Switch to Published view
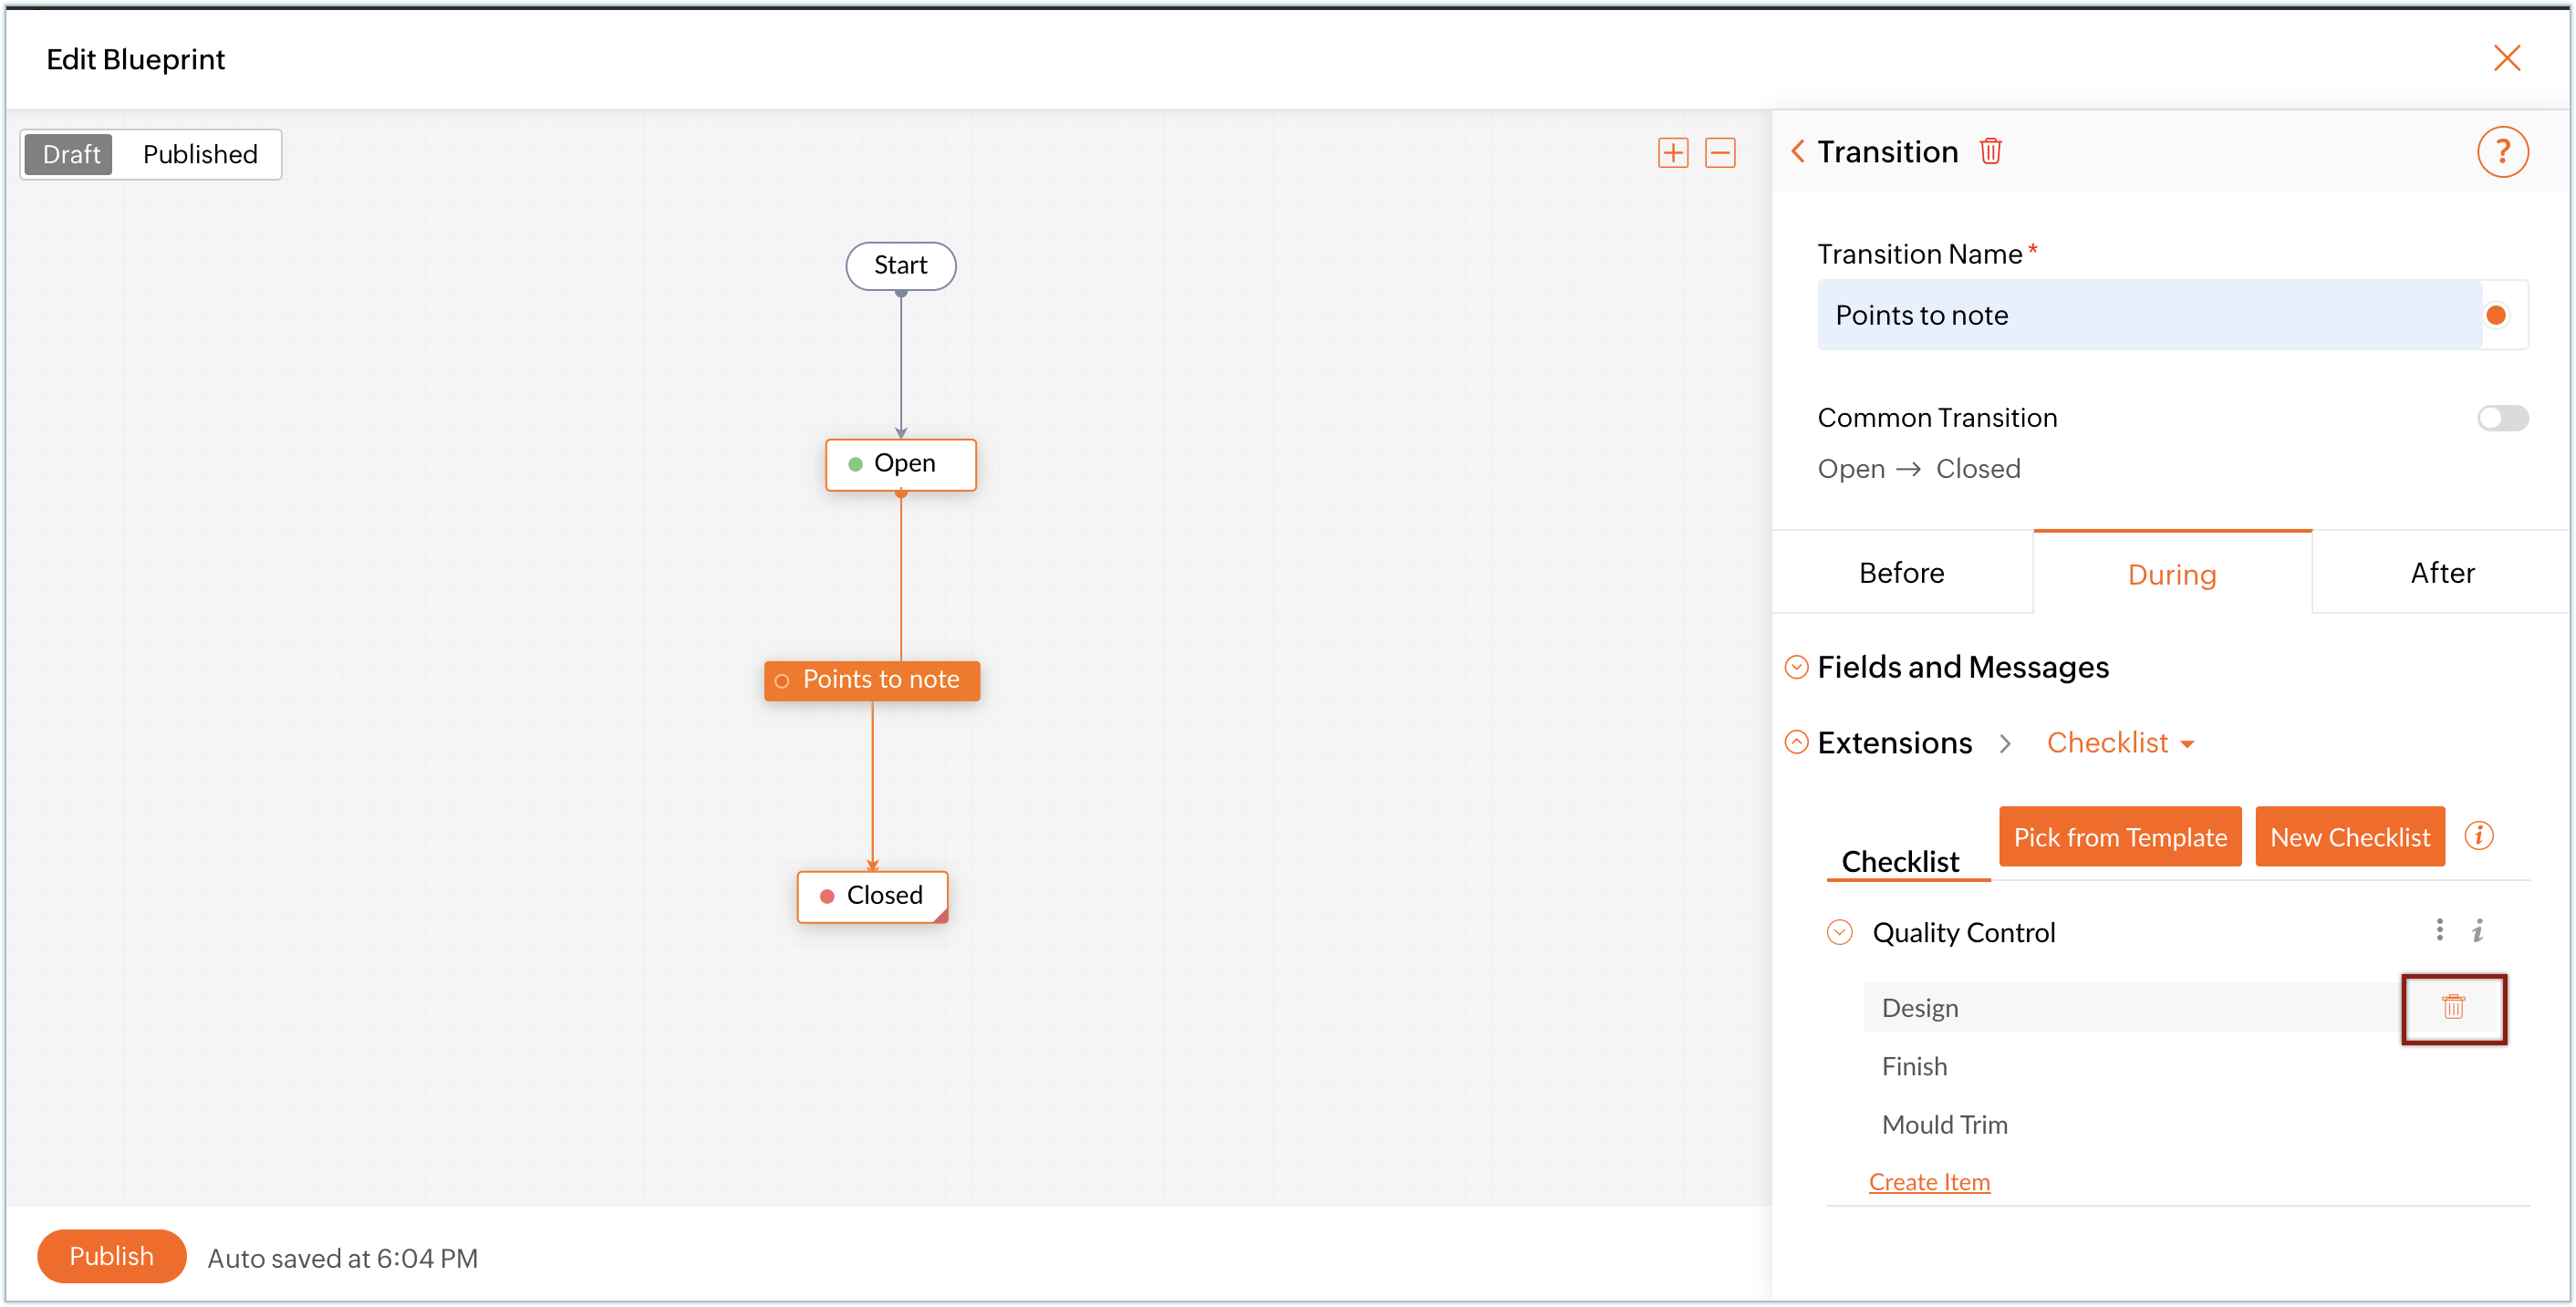The width and height of the screenshot is (2576, 1307). click(x=200, y=154)
